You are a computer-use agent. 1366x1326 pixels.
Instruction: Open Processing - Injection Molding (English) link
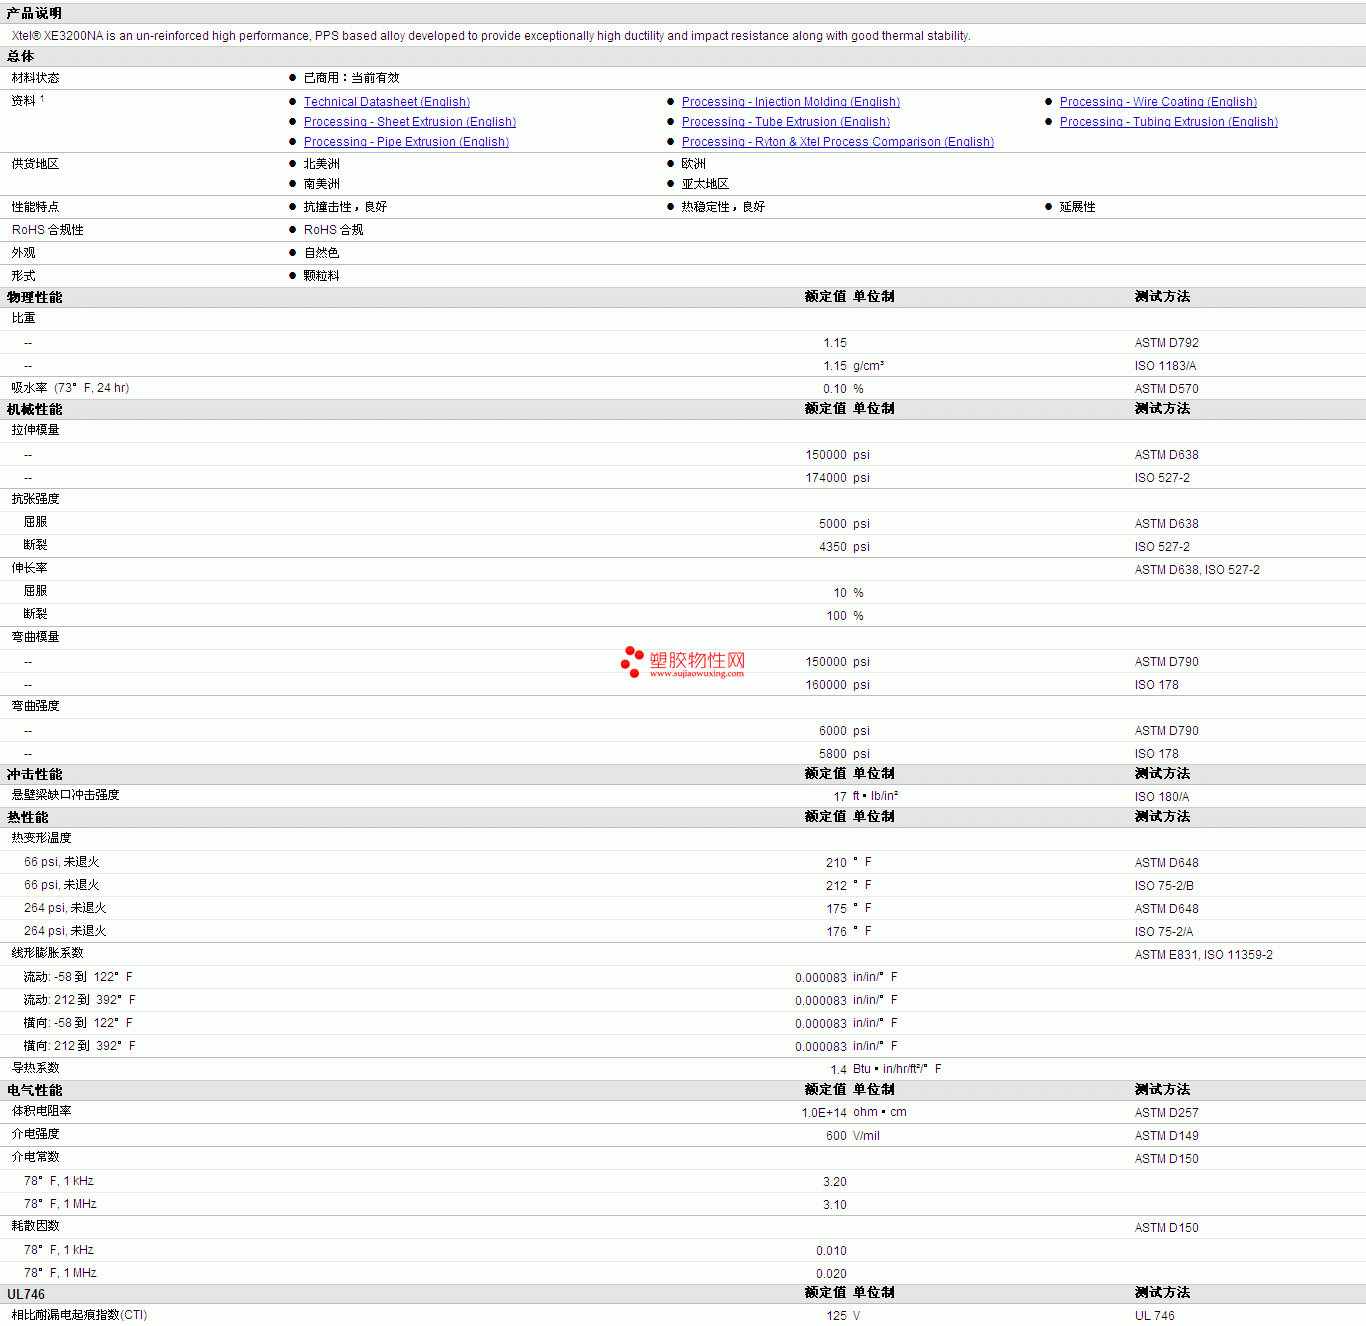tap(791, 102)
